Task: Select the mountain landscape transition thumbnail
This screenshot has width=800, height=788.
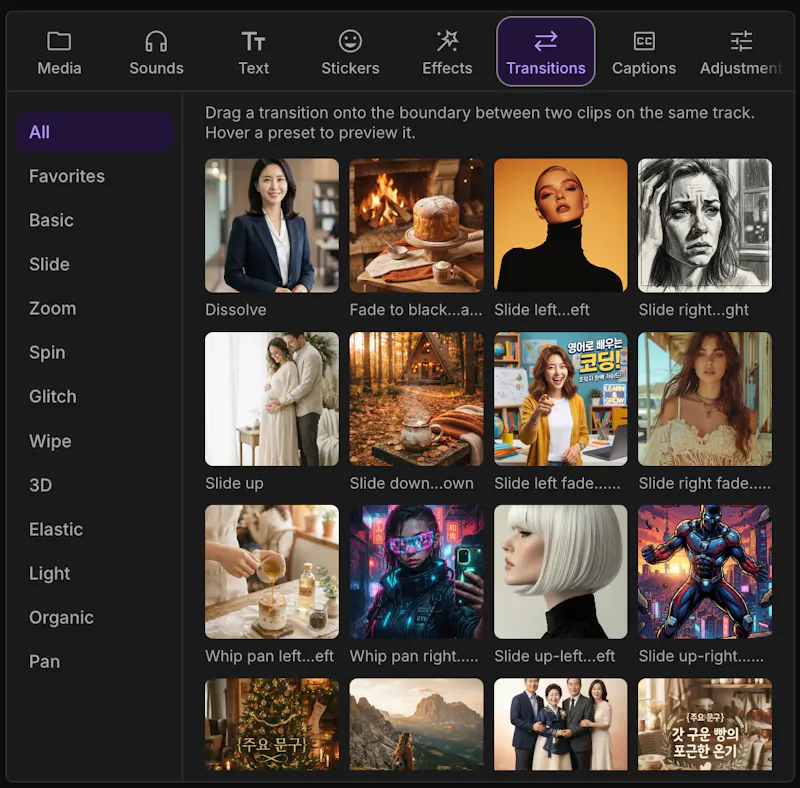Action: [416, 724]
